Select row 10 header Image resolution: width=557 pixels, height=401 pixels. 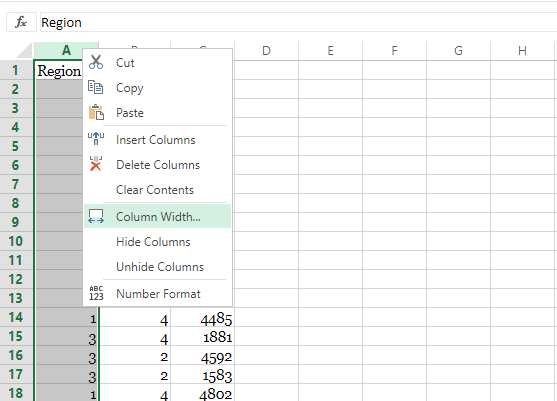point(16,241)
